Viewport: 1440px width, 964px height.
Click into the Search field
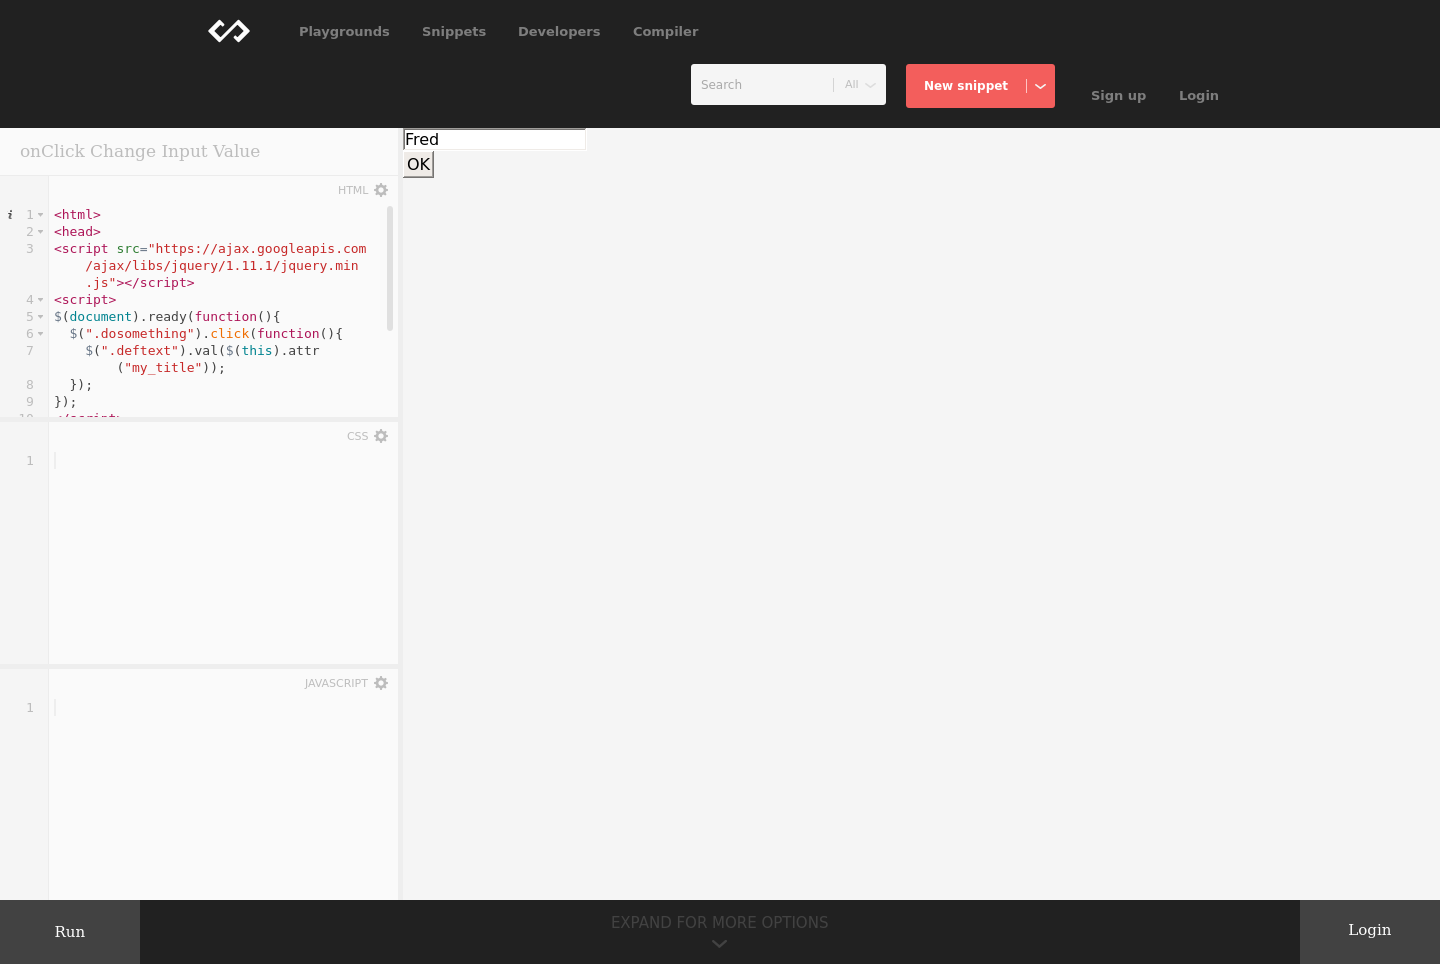click(762, 85)
